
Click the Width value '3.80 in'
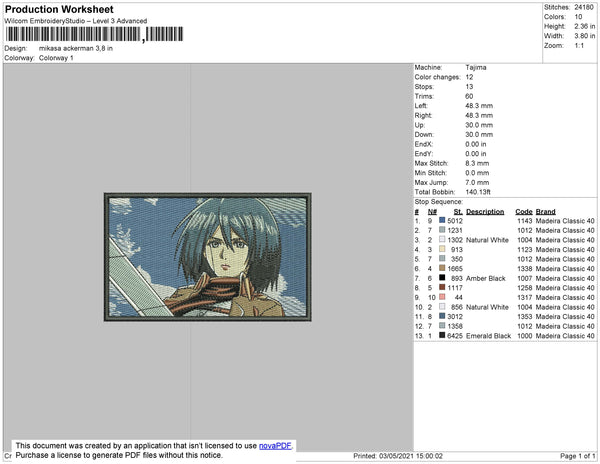(x=585, y=36)
